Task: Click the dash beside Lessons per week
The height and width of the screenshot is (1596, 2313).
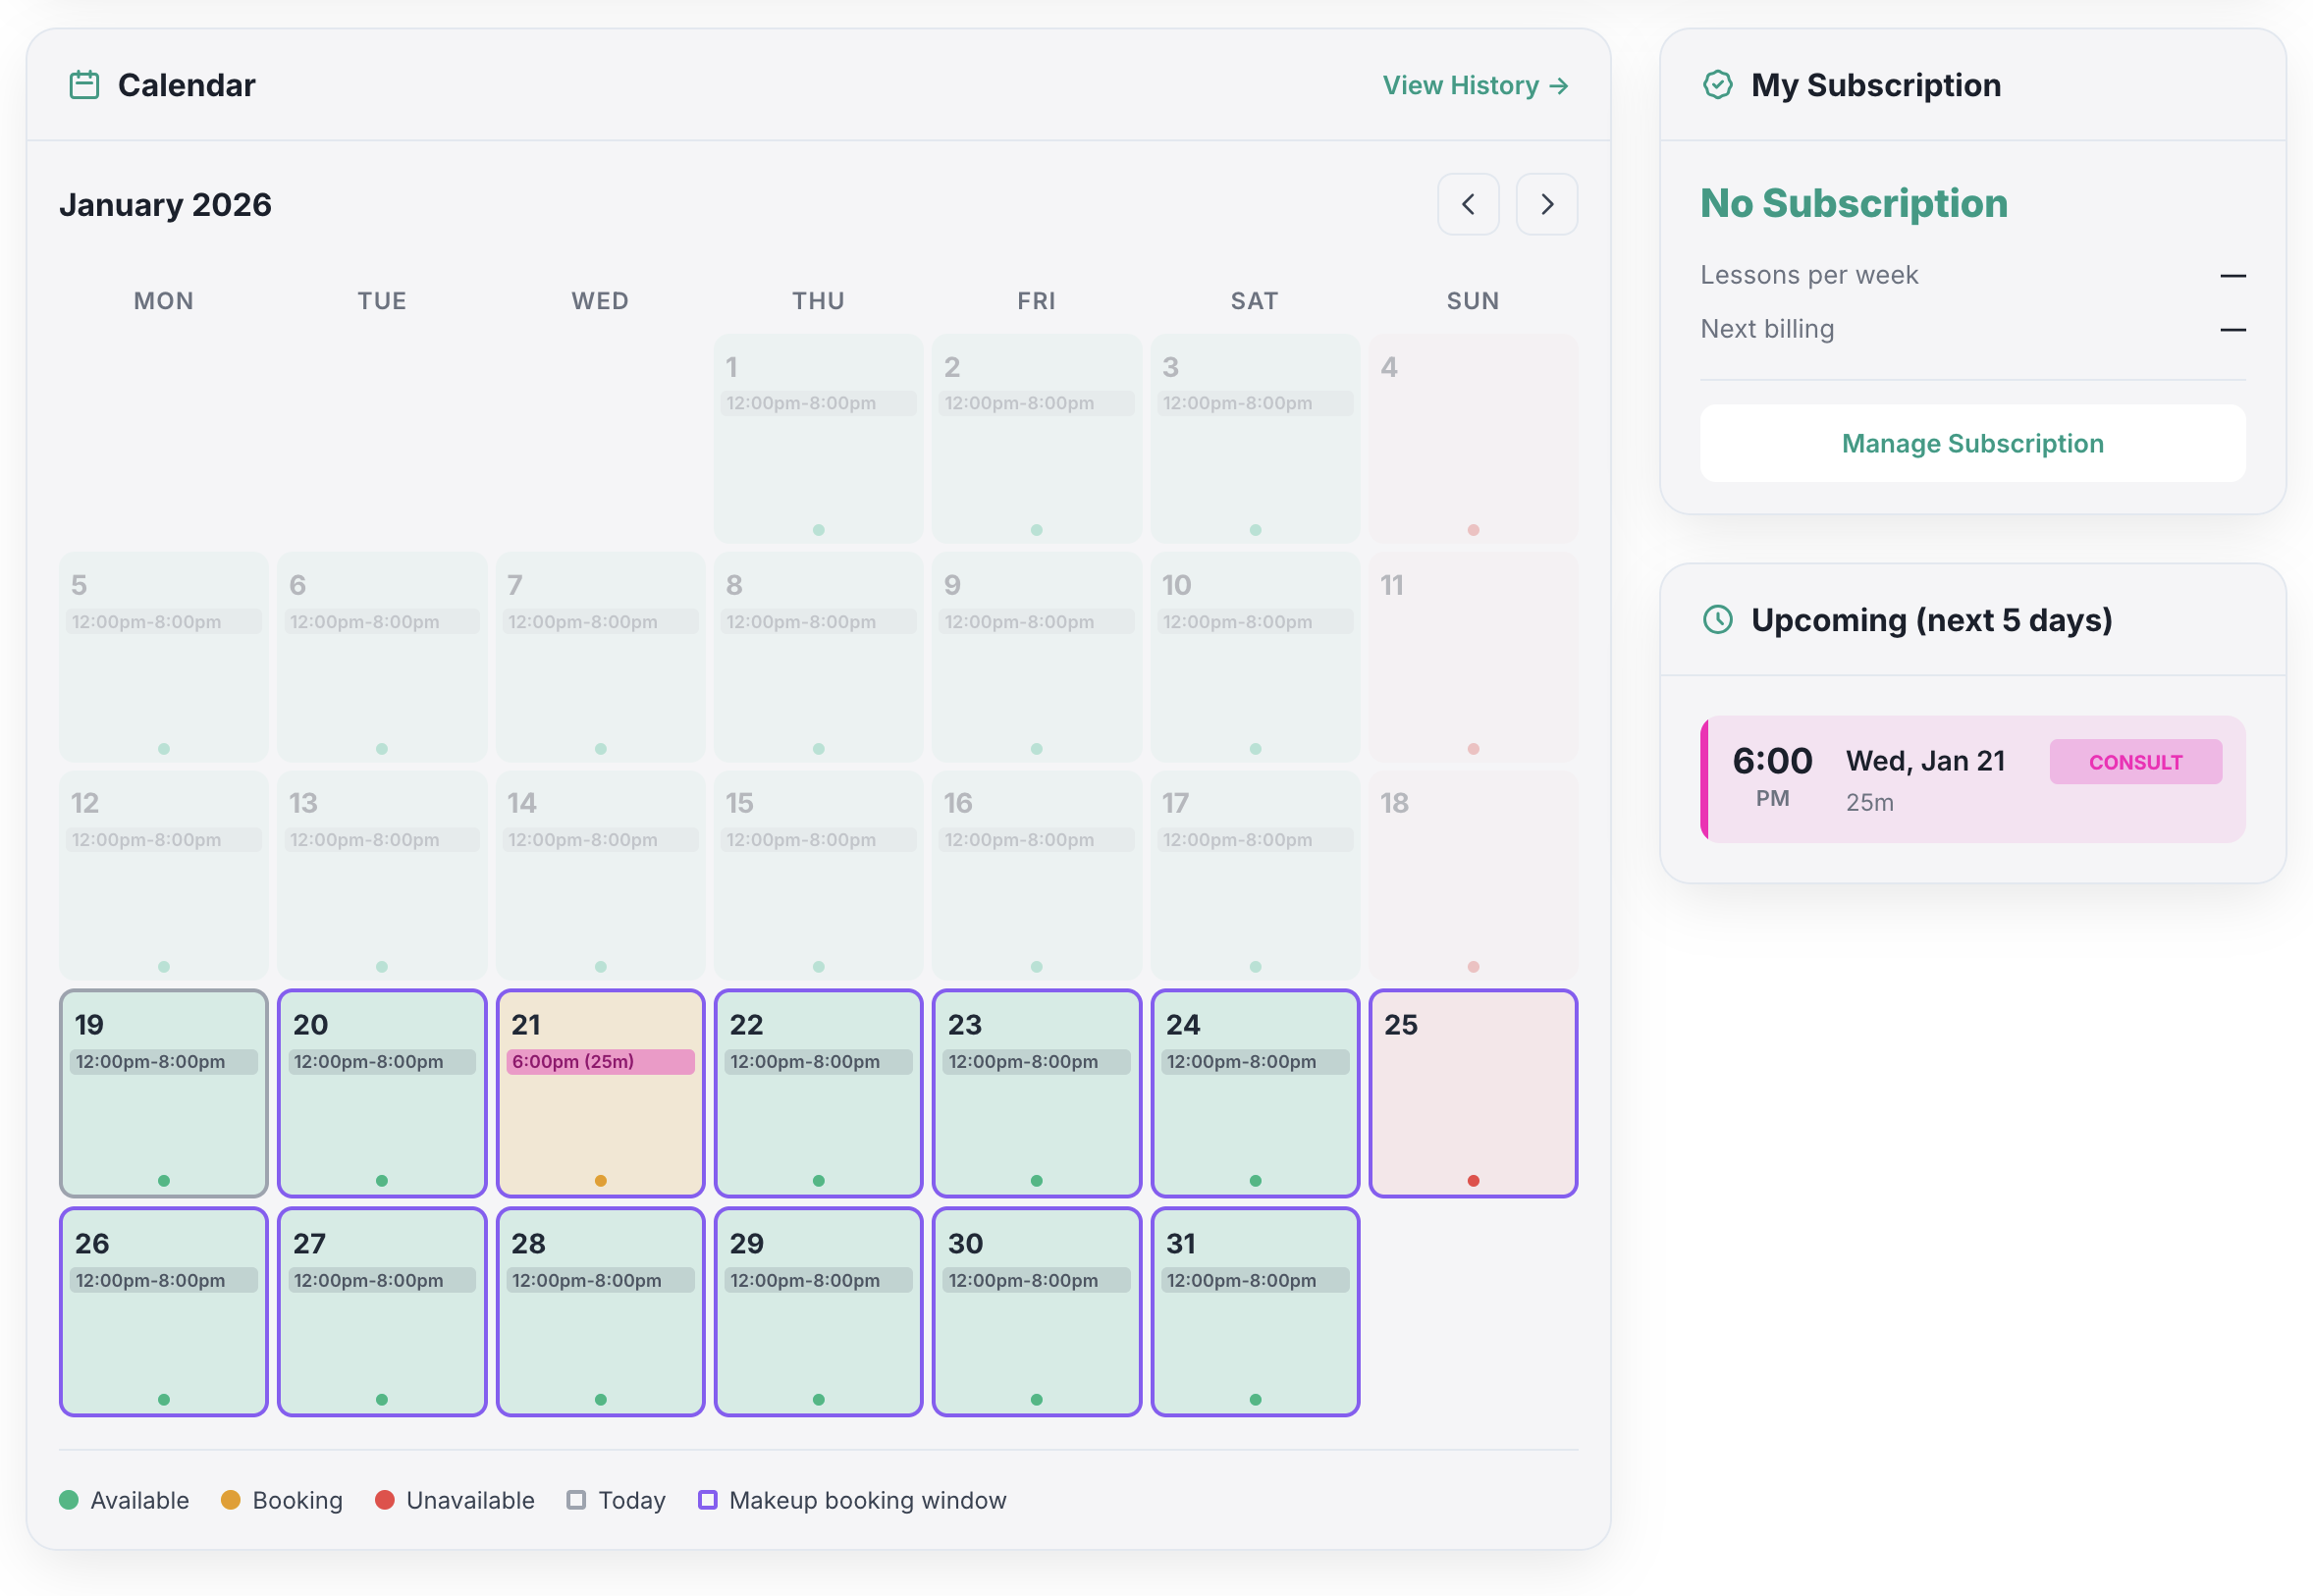Action: [x=2233, y=276]
